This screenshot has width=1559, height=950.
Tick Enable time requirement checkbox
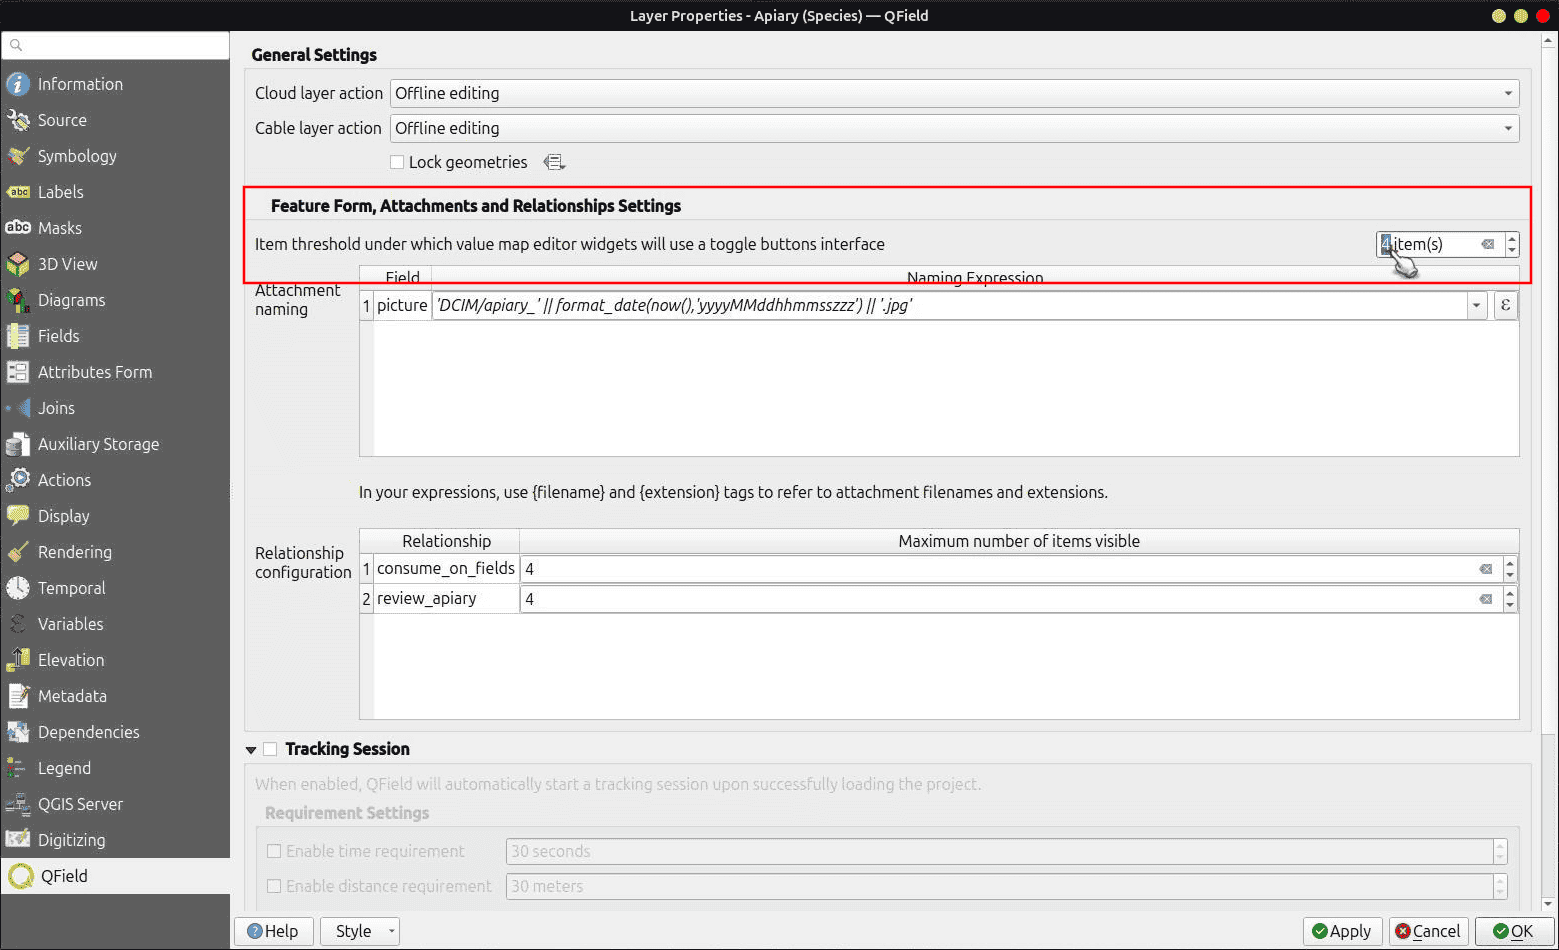pos(274,851)
